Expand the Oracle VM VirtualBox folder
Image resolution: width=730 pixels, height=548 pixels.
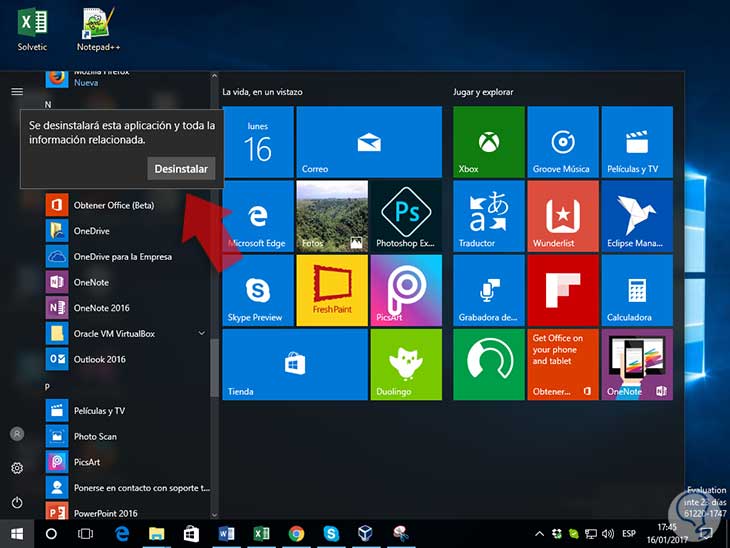202,333
